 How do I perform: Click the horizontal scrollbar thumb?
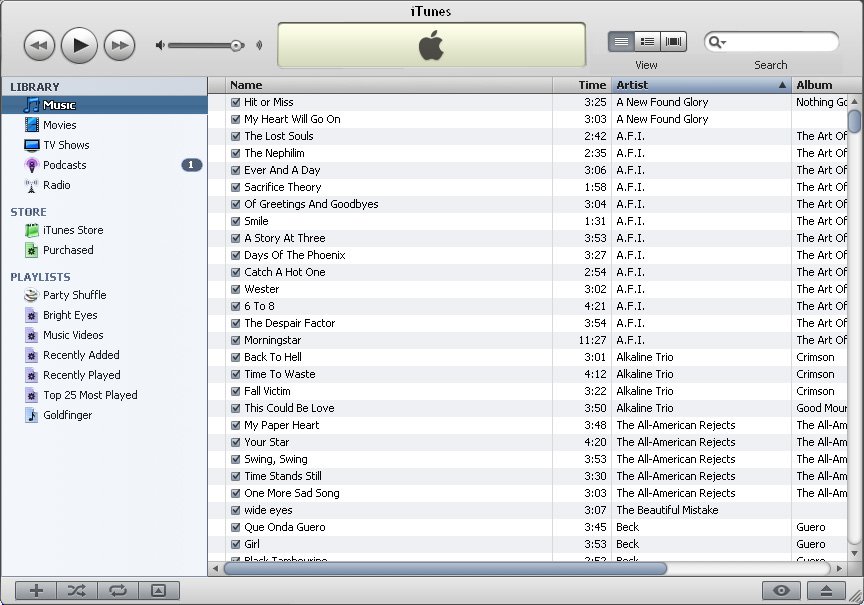pos(445,568)
